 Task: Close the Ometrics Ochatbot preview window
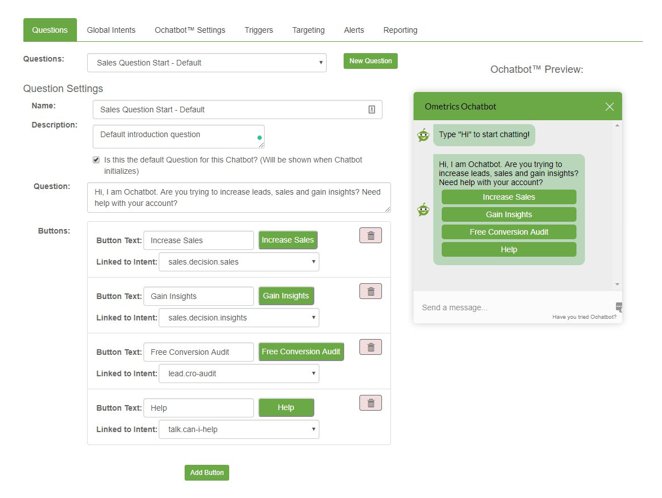(x=609, y=107)
